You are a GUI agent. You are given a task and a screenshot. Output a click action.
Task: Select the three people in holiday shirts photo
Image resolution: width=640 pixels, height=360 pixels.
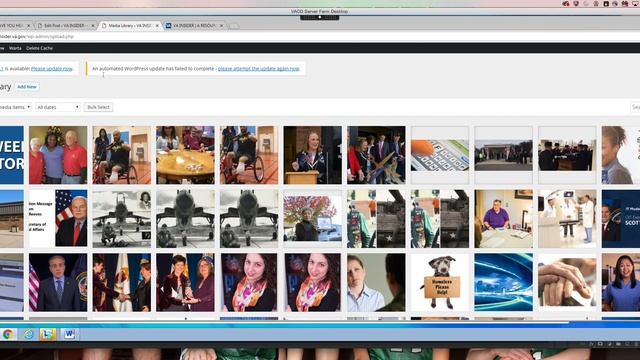58,155
